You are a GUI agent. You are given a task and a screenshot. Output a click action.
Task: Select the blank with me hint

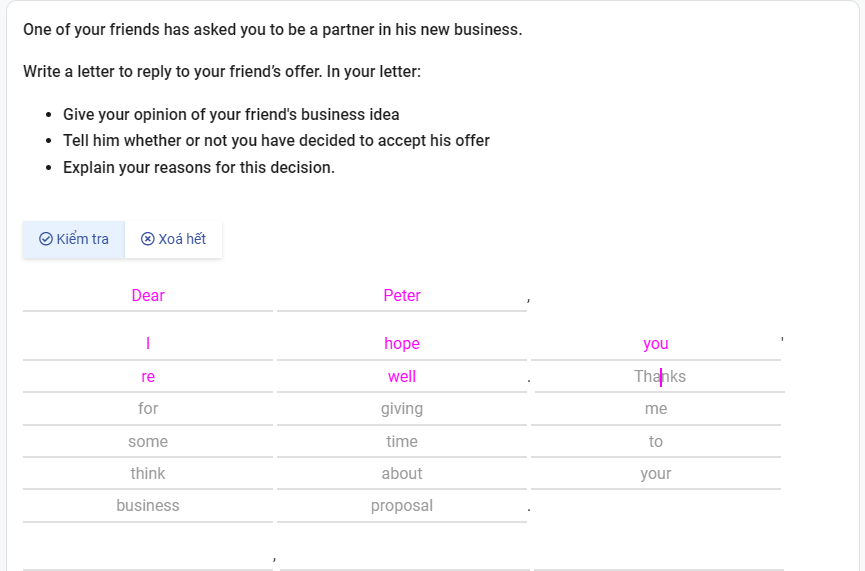(655, 409)
